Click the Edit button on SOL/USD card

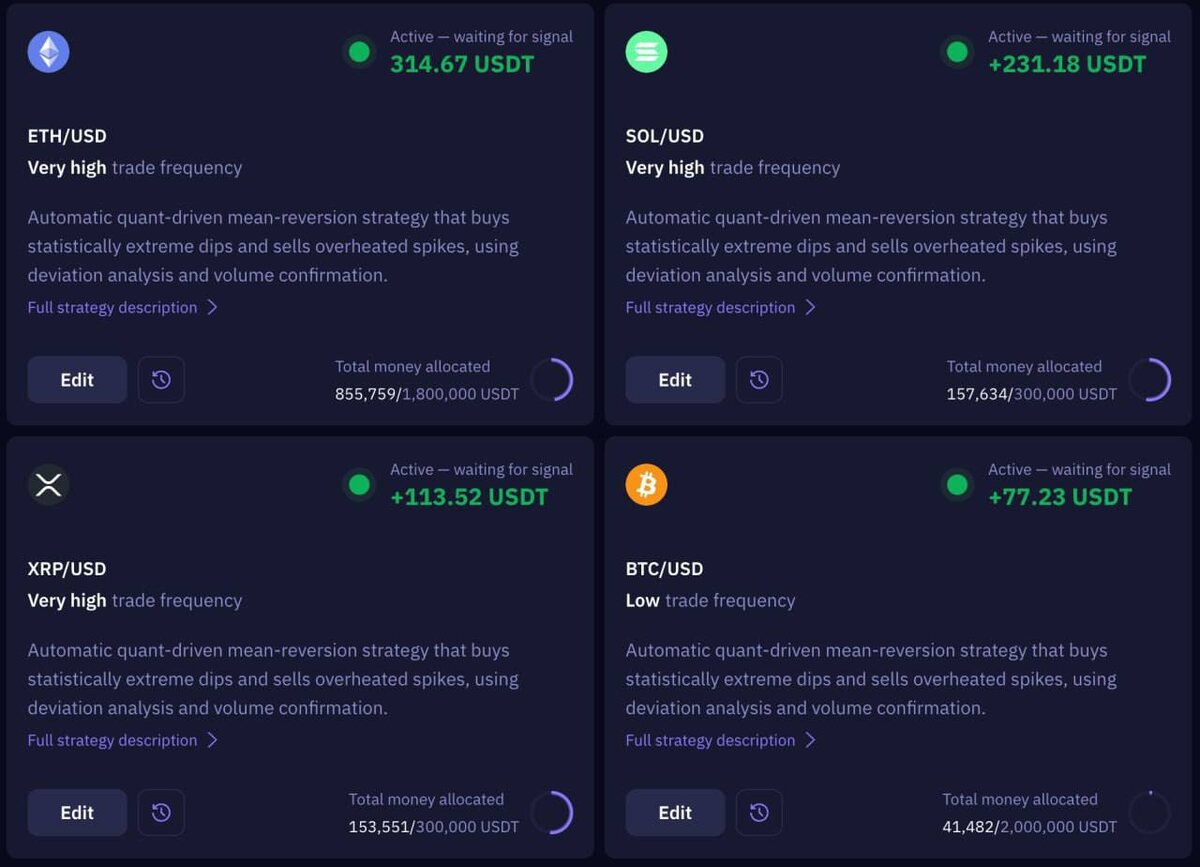click(x=675, y=380)
